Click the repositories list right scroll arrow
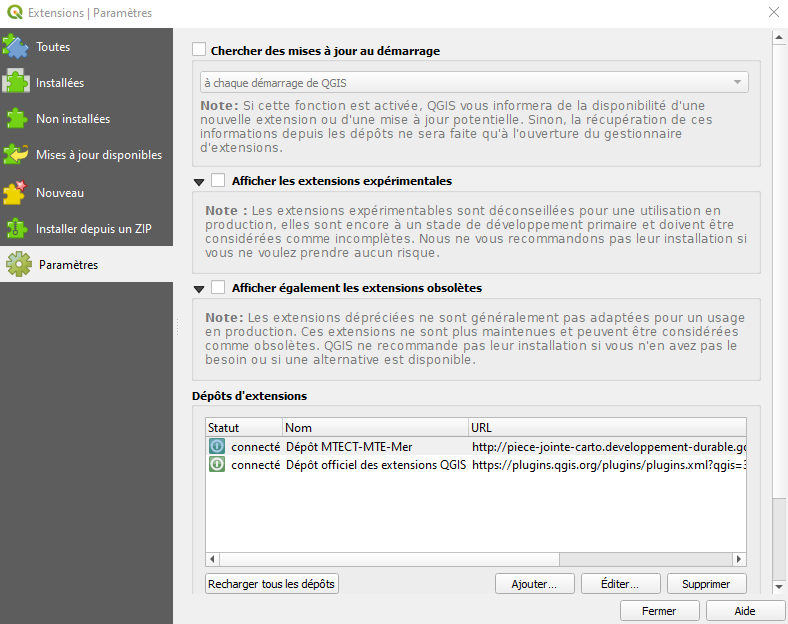Screen dimensions: 788x624 (739, 559)
